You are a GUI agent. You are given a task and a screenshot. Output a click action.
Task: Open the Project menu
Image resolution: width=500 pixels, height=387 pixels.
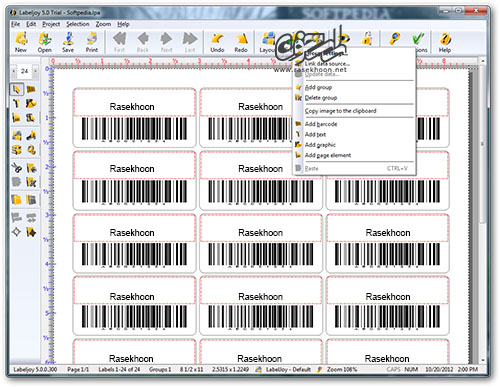(x=51, y=24)
